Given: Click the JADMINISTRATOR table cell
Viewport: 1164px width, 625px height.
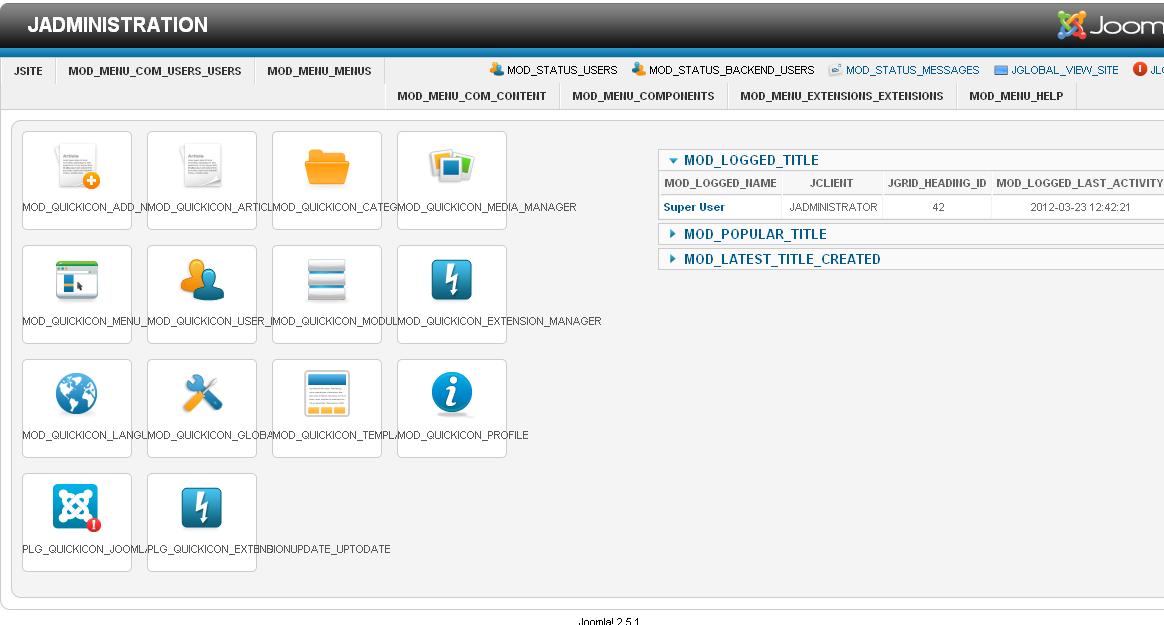Looking at the screenshot, I should 833,207.
